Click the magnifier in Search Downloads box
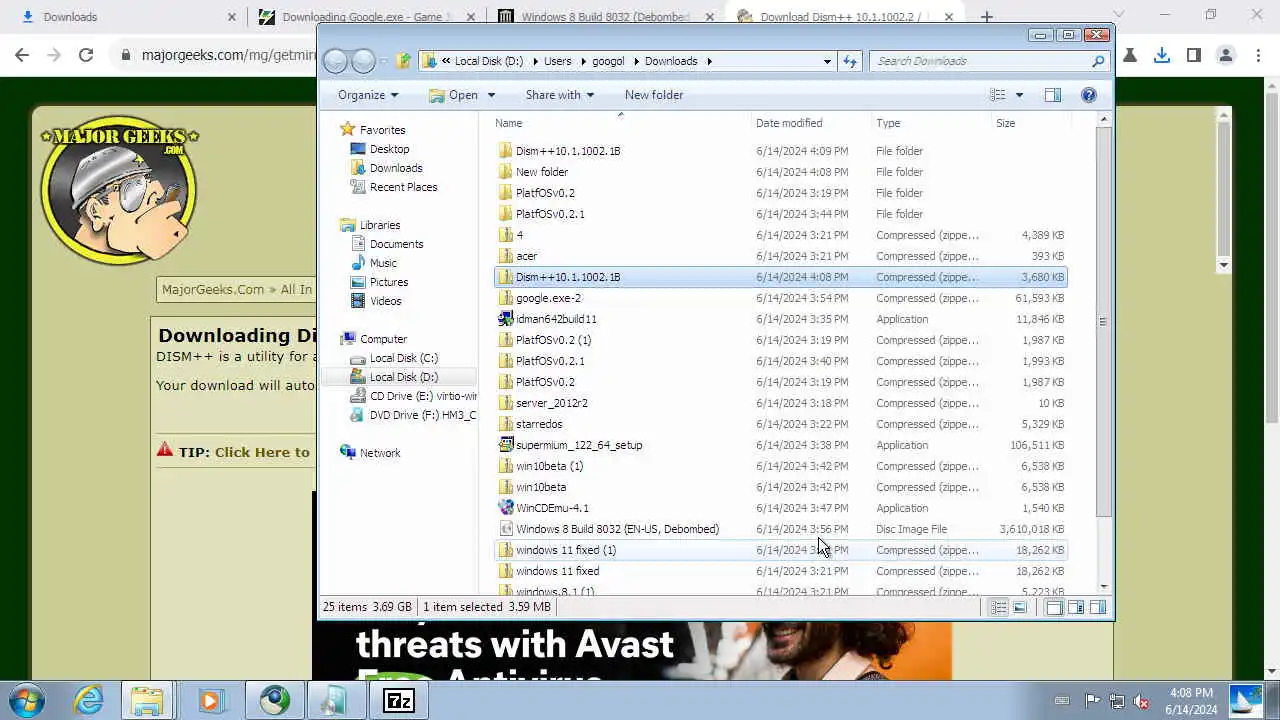Viewport: 1280px width, 720px height. (x=1098, y=61)
